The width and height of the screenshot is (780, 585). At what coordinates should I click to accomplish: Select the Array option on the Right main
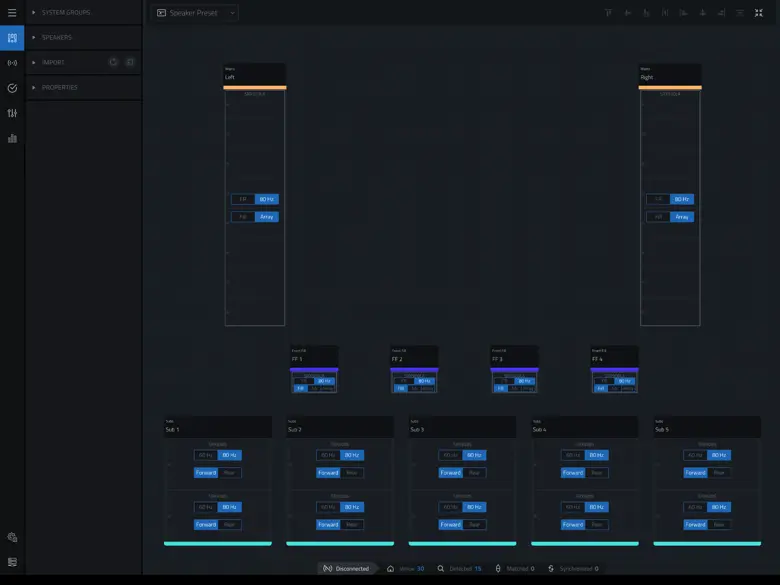click(682, 216)
